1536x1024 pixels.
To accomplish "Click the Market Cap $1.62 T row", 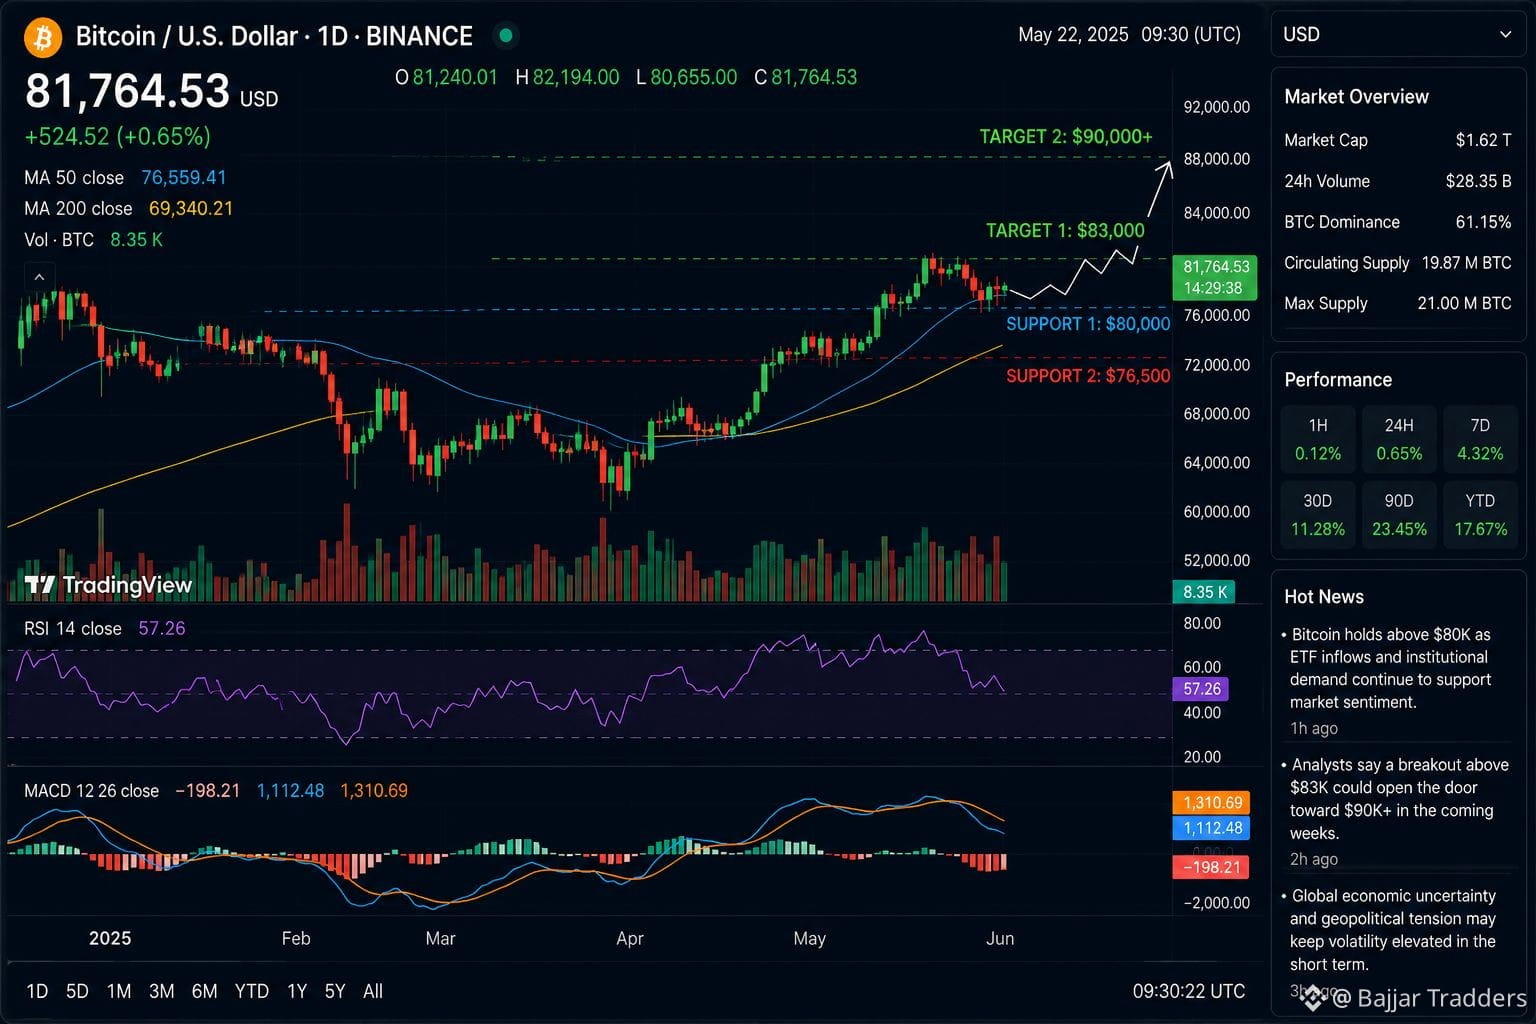I will pos(1398,140).
